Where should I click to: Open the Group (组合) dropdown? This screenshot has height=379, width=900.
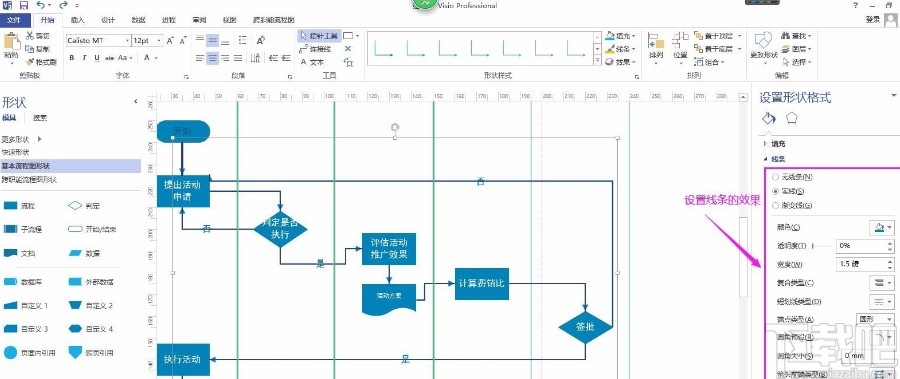click(x=709, y=62)
